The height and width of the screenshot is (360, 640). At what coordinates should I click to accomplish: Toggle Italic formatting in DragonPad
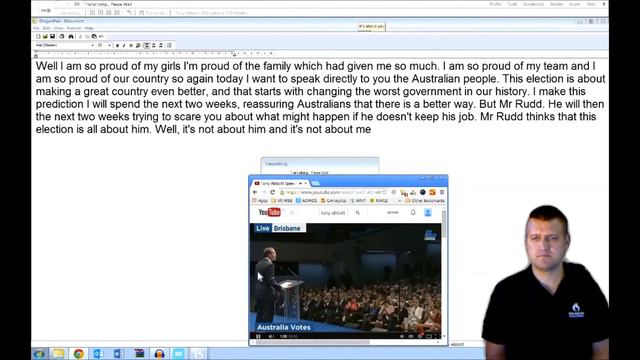pyautogui.click(x=124, y=45)
